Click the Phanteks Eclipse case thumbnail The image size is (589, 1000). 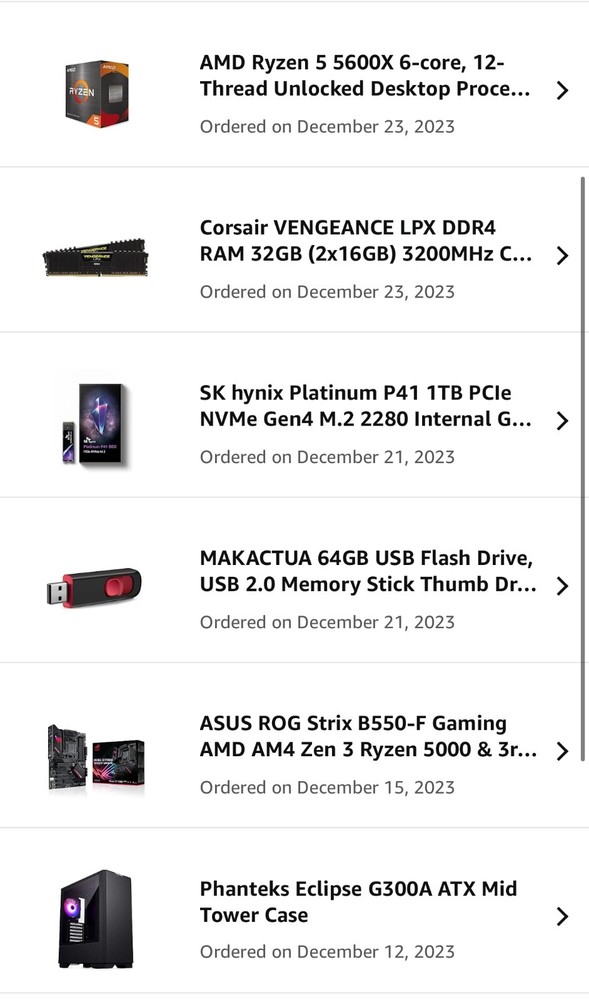pyautogui.click(x=95, y=914)
